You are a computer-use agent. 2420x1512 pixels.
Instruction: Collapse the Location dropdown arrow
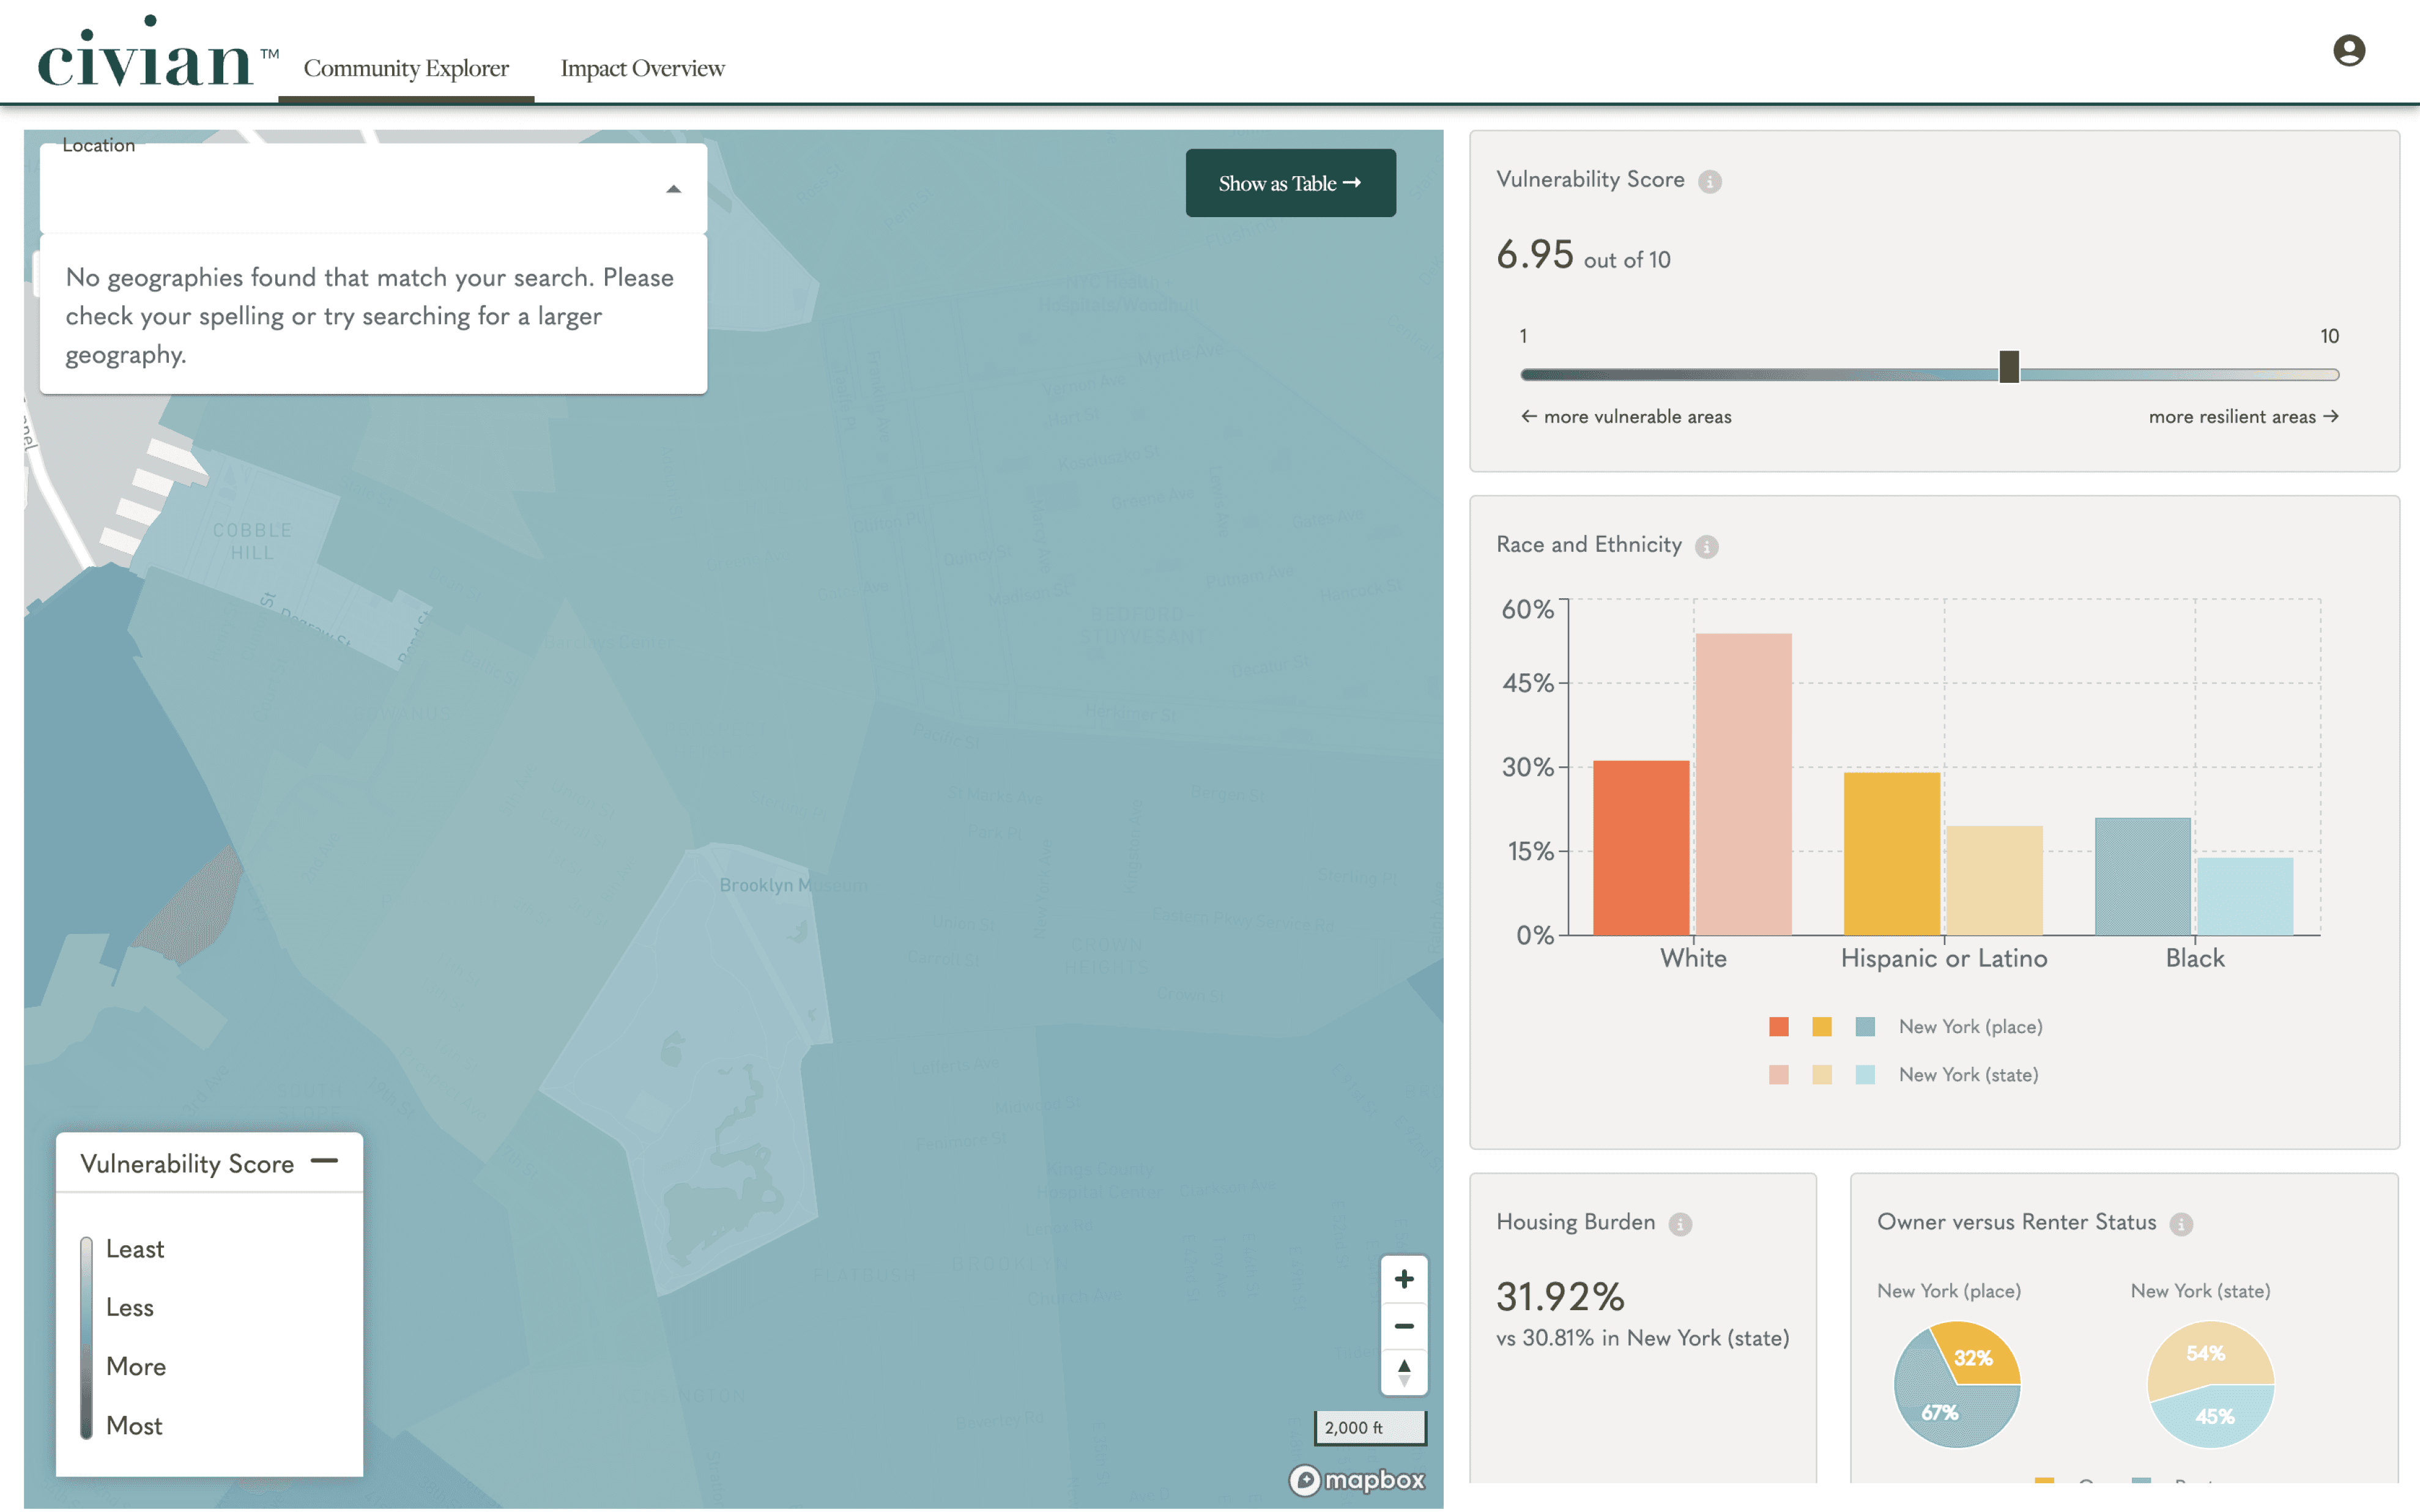(674, 189)
